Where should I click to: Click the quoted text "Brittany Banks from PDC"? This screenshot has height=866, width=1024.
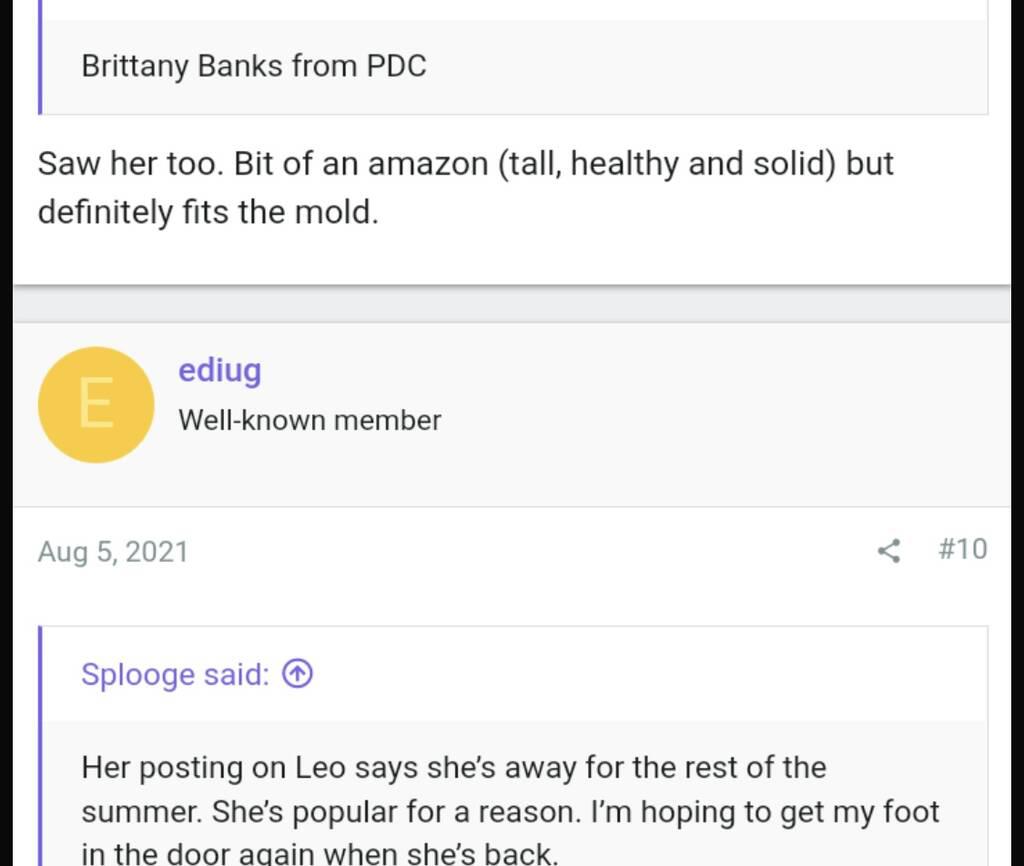tap(254, 66)
